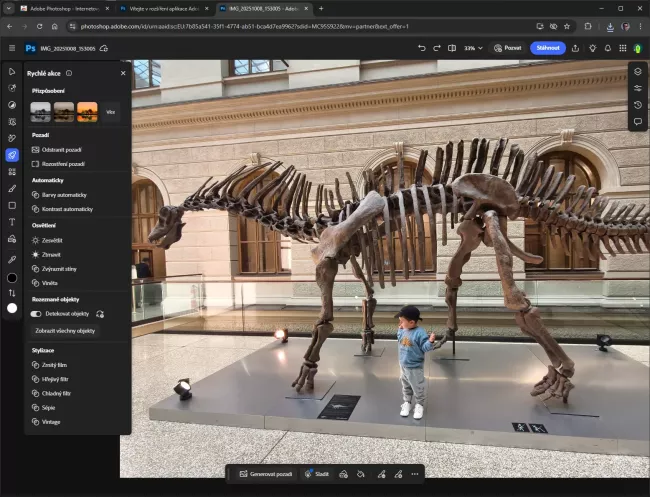This screenshot has height=497, width=650.
Task: Expand more adjustment presets with Více
Action: click(x=110, y=112)
